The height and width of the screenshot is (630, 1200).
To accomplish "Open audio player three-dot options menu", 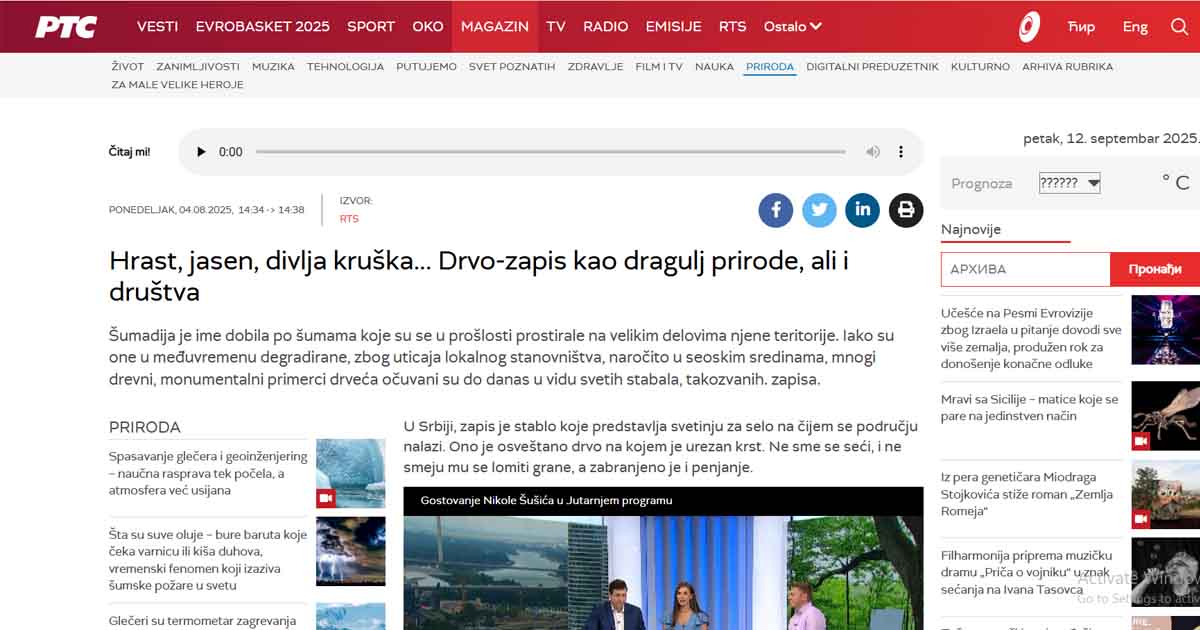I will [900, 152].
